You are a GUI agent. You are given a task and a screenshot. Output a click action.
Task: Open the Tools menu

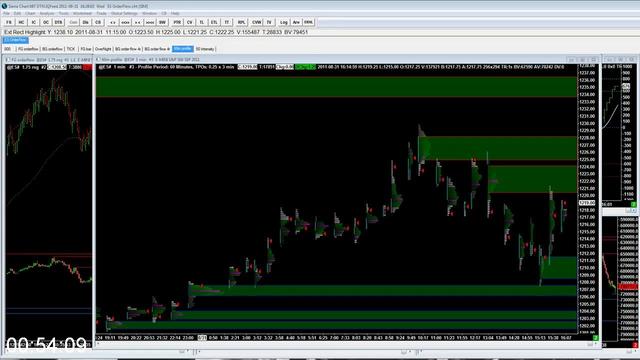point(64,13)
